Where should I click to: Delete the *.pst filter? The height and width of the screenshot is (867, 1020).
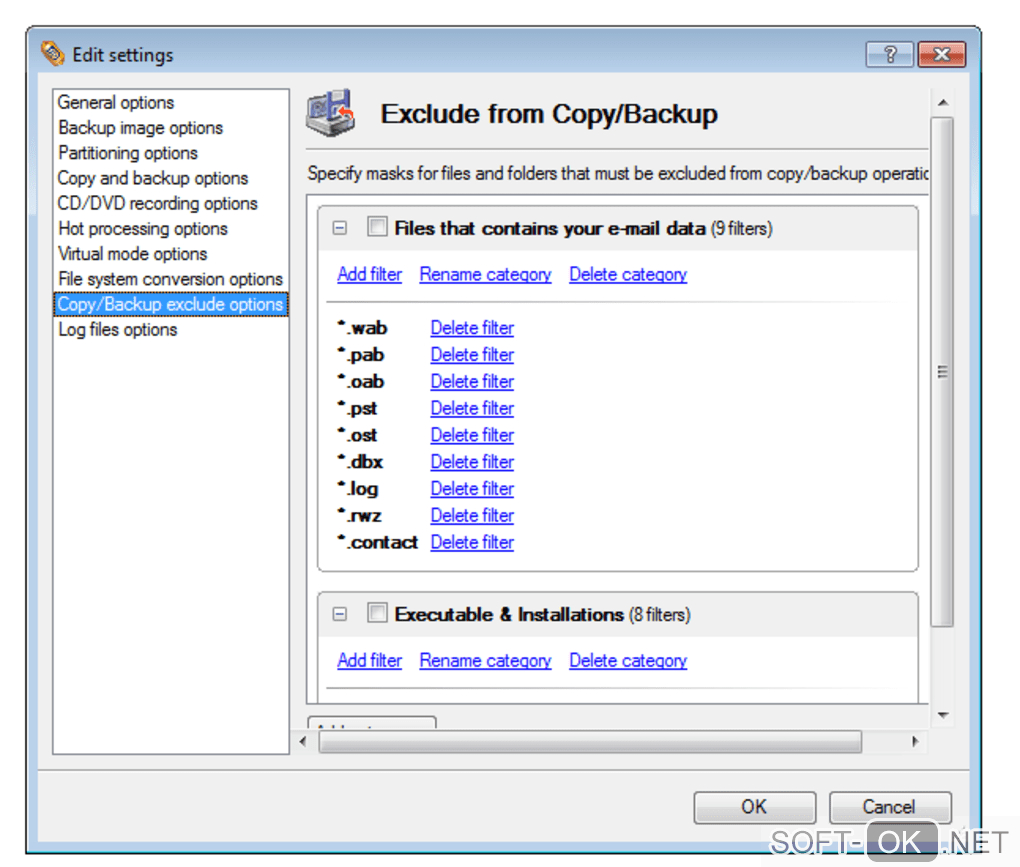point(472,408)
